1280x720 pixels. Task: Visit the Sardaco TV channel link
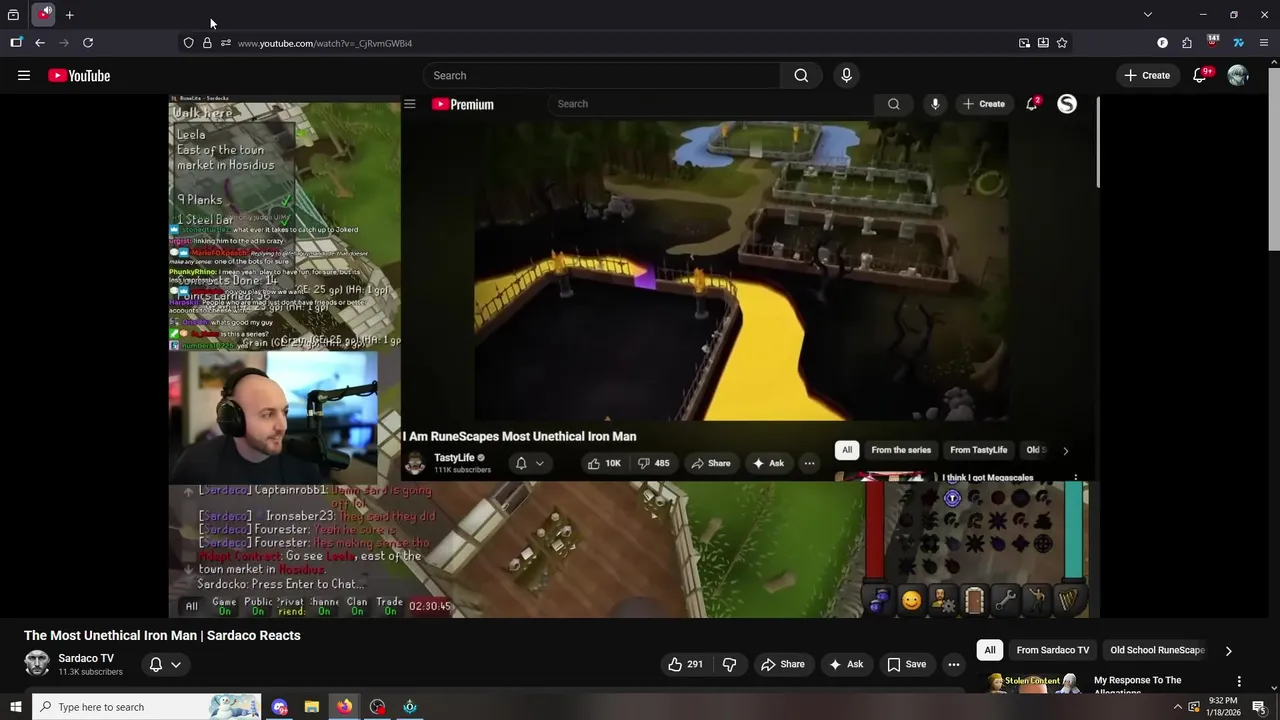click(86, 658)
